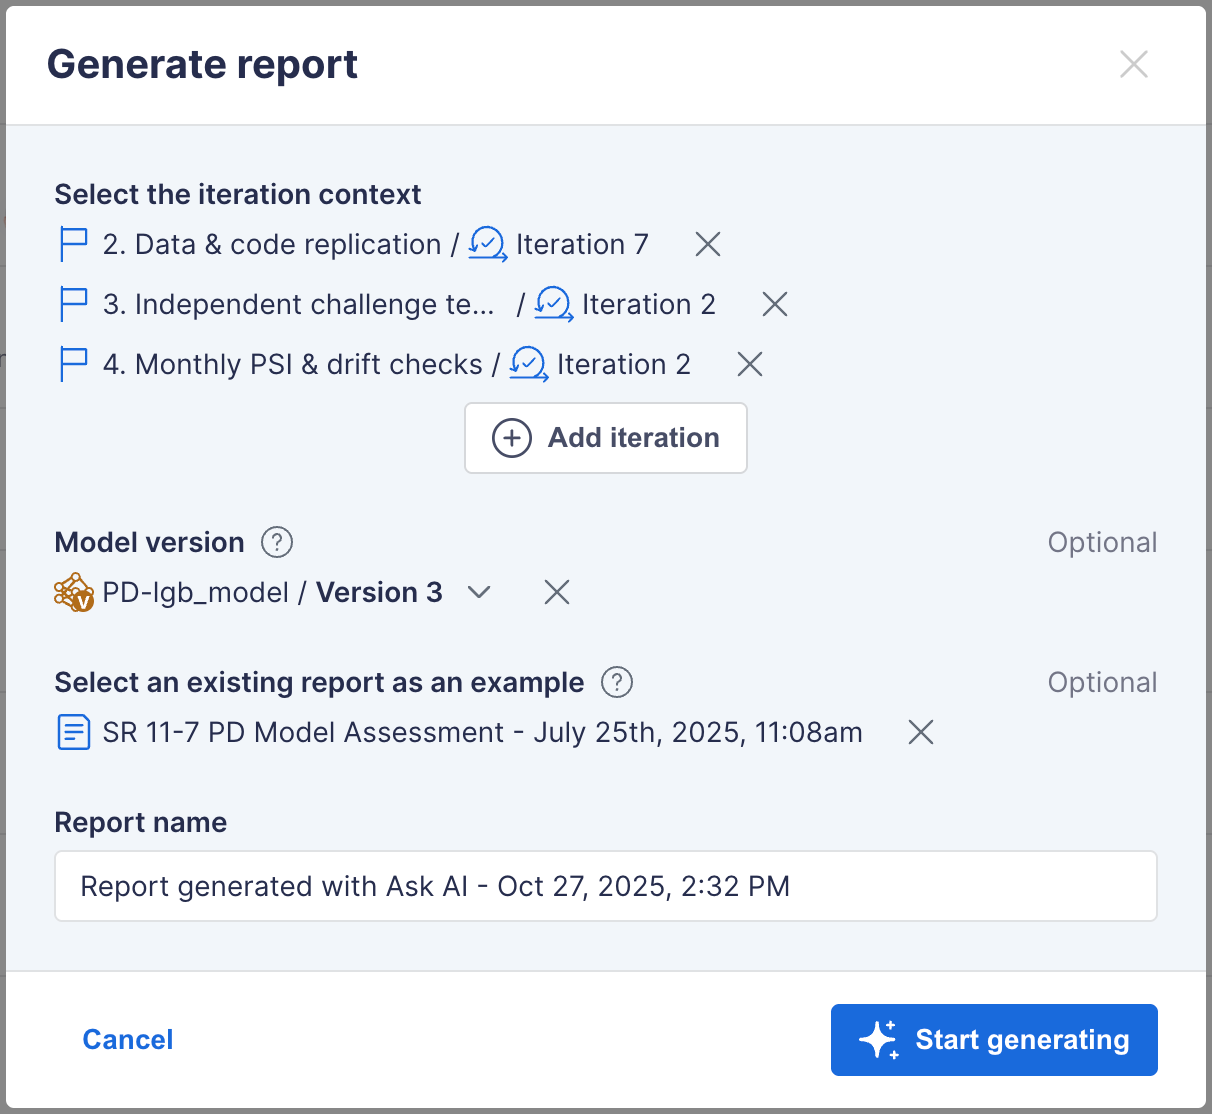
Task: Remove the SR 11-7 example report
Action: pyautogui.click(x=921, y=732)
